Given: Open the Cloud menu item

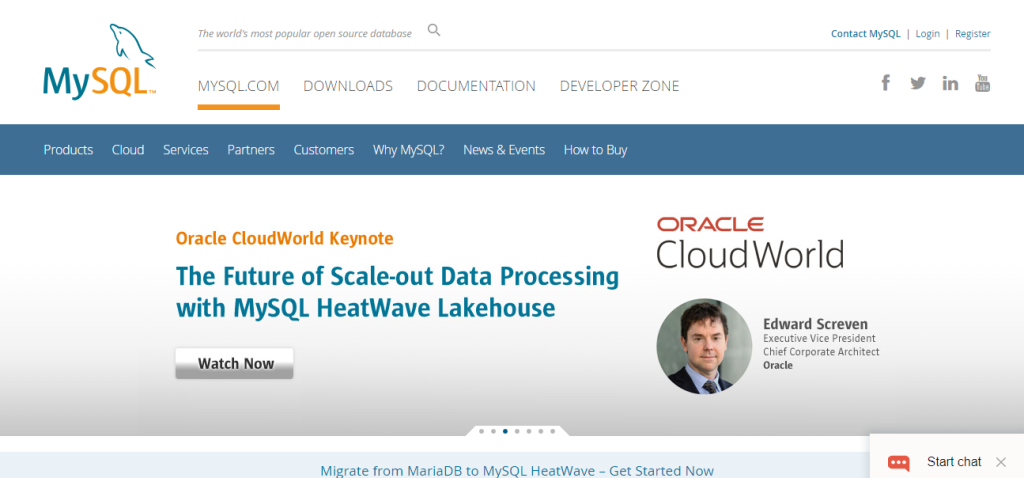Looking at the screenshot, I should [x=128, y=150].
